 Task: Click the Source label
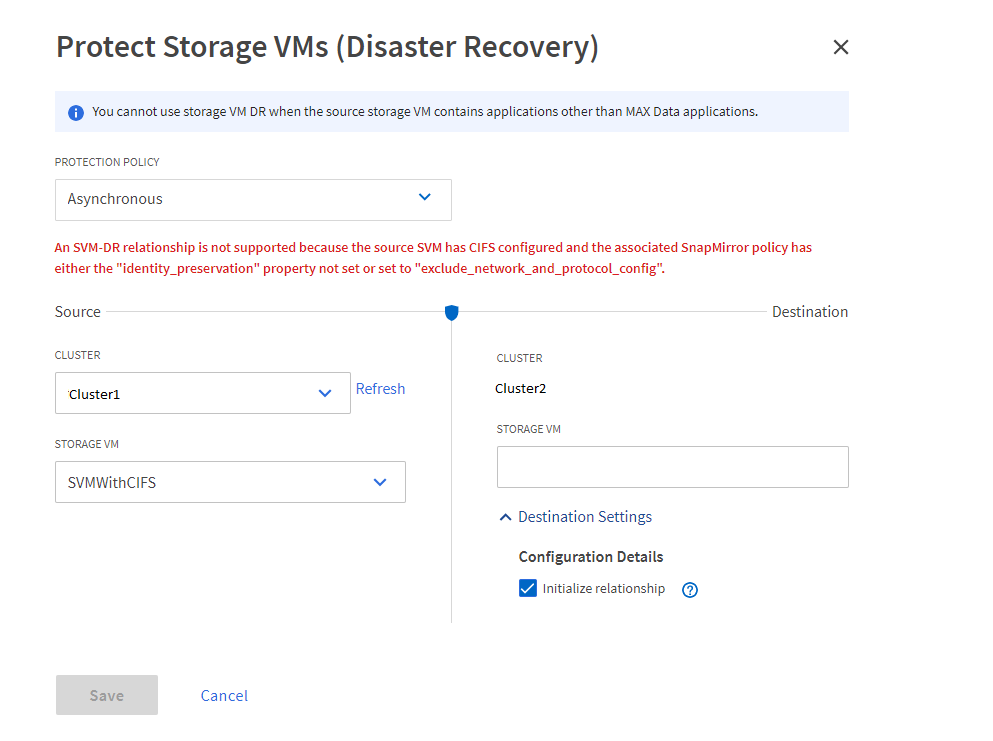[x=78, y=312]
